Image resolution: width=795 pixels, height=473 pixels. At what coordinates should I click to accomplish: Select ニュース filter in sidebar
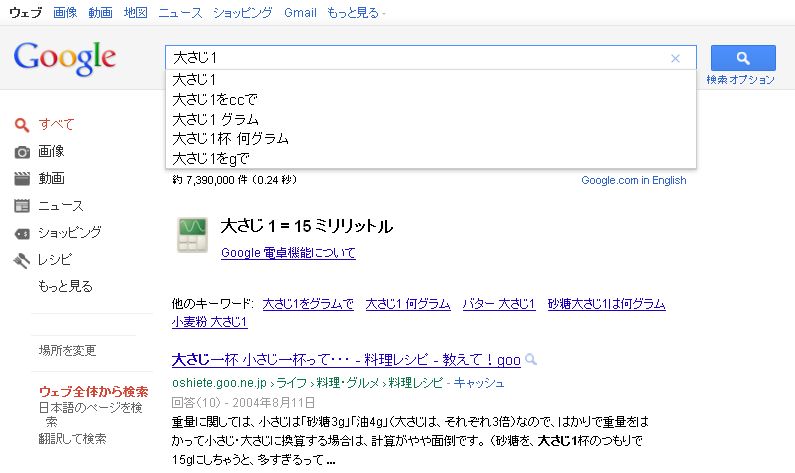61,206
